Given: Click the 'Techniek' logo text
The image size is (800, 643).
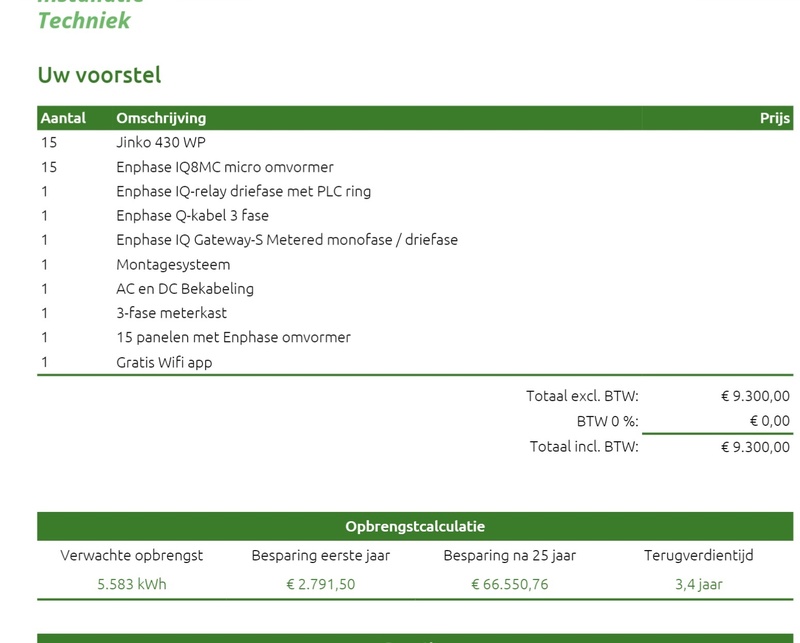Looking at the screenshot, I should pyautogui.click(x=84, y=20).
